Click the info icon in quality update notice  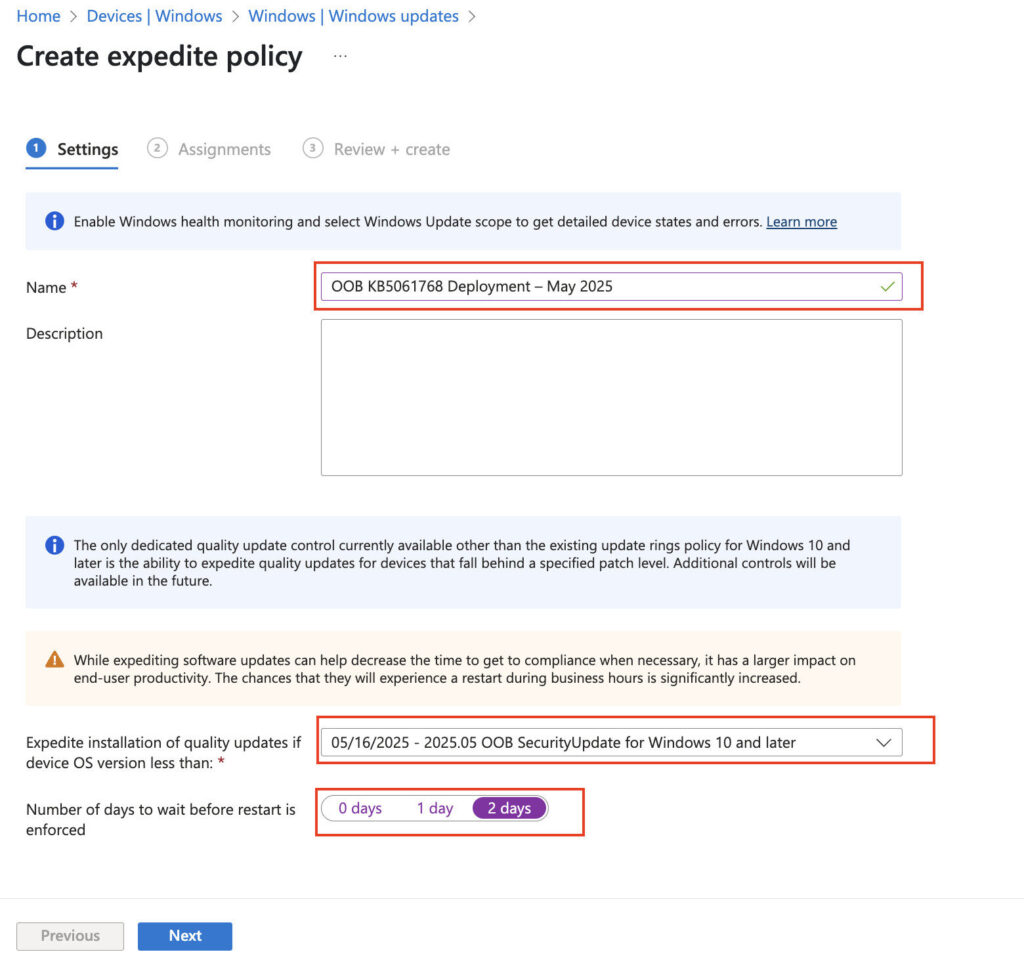[x=55, y=545]
